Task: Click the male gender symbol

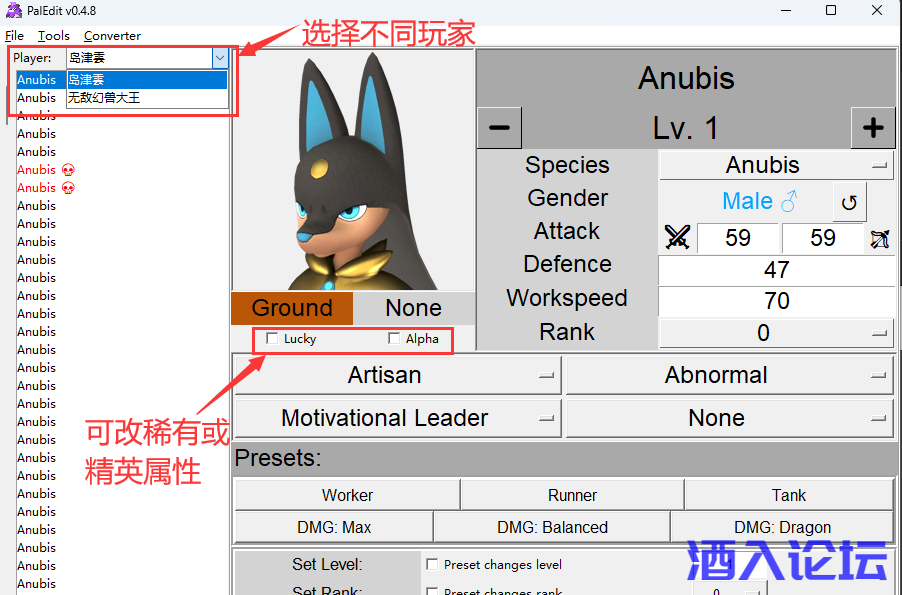Action: coord(789,201)
